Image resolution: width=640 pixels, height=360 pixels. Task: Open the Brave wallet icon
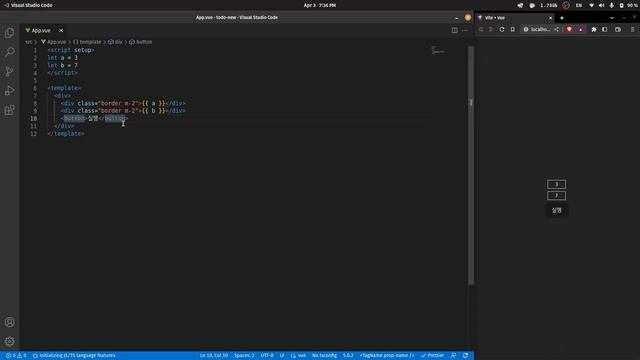618,29
